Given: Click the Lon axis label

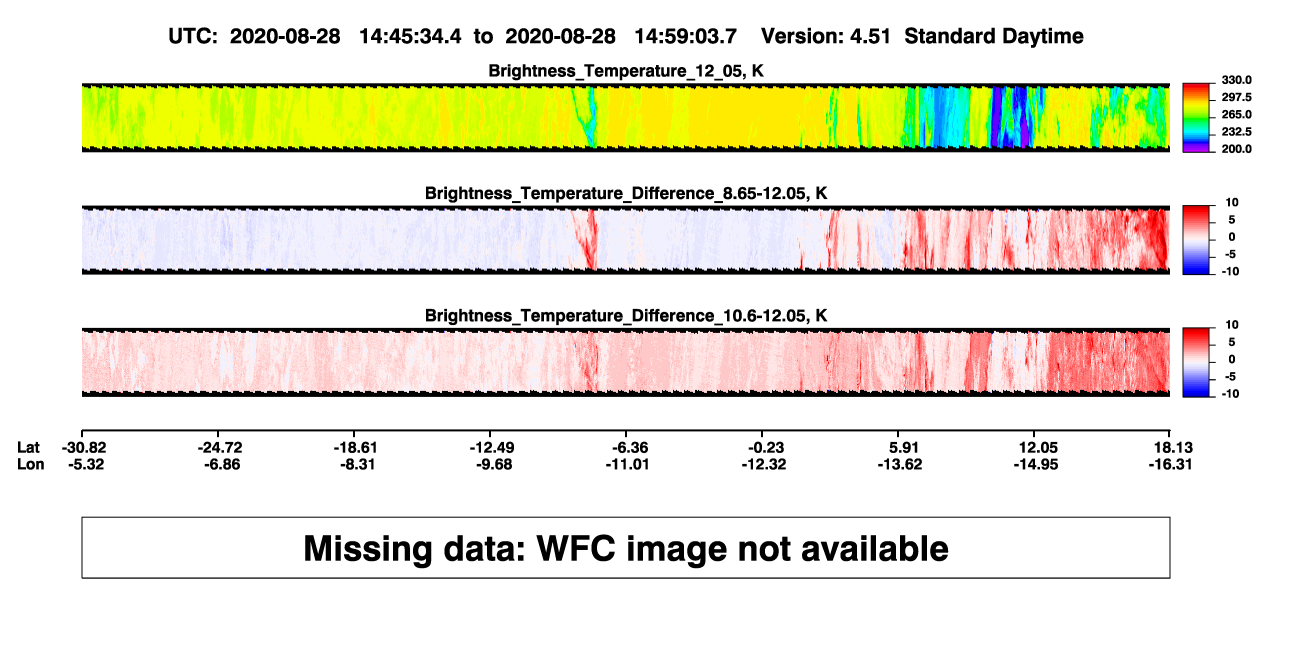Looking at the screenshot, I should pos(31,464).
